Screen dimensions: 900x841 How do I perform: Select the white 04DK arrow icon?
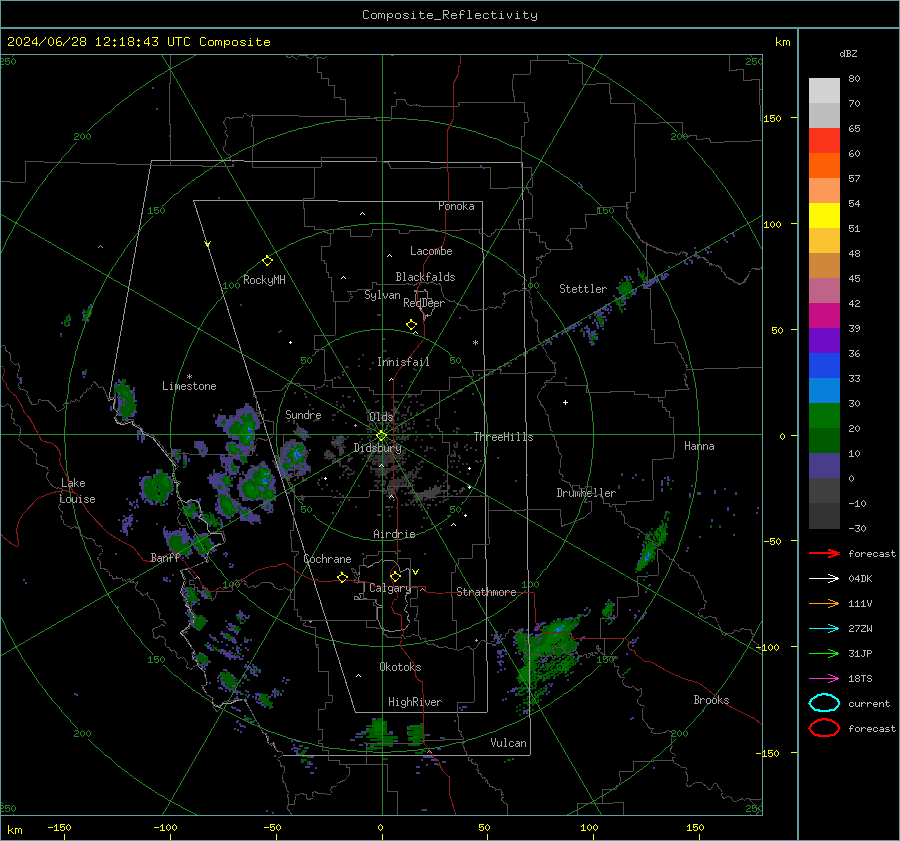(x=824, y=579)
